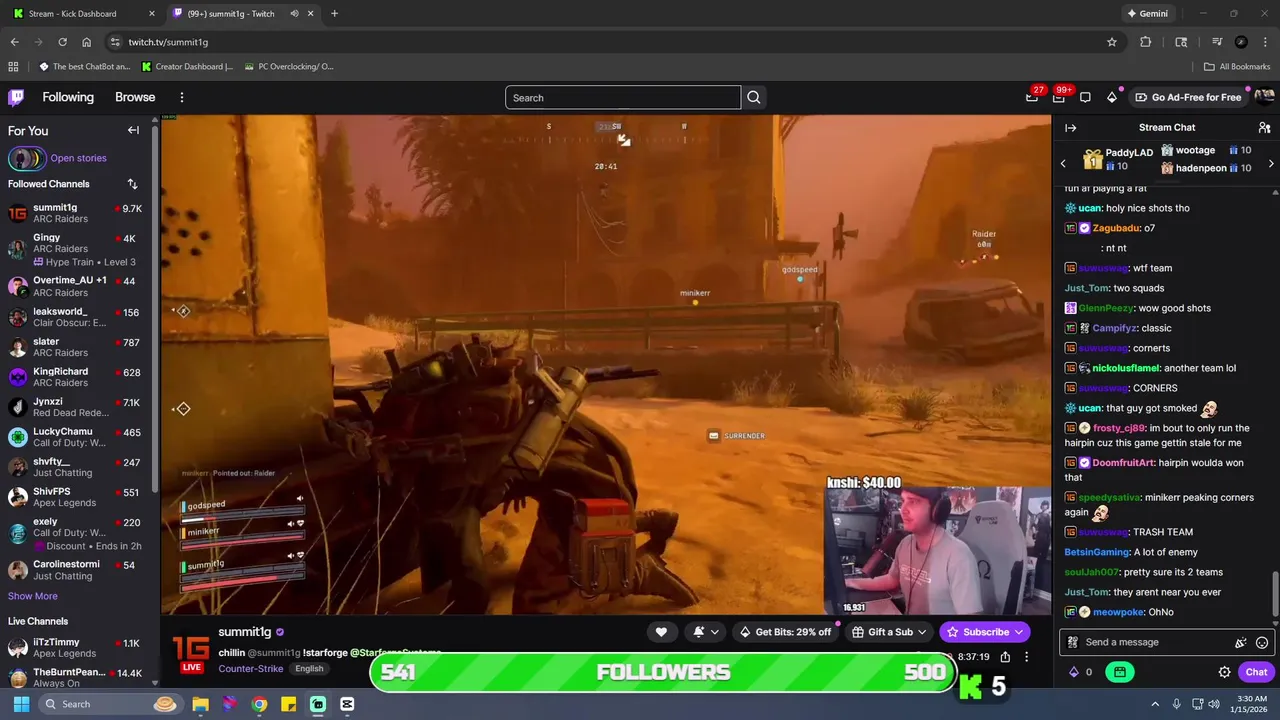
Task: Click the Open stories link
Action: pyautogui.click(x=78, y=158)
